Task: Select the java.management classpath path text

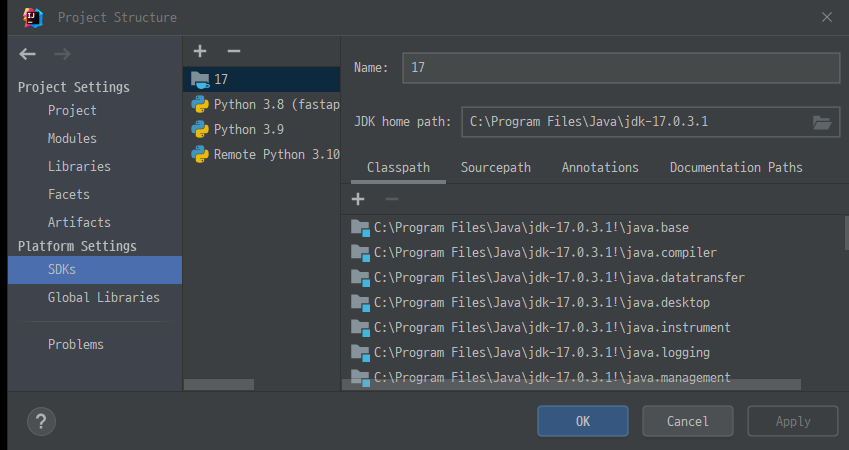Action: [x=552, y=377]
